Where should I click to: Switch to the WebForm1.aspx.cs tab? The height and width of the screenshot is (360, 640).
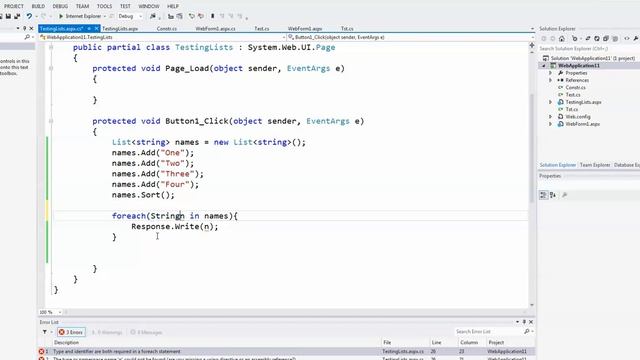(x=215, y=29)
